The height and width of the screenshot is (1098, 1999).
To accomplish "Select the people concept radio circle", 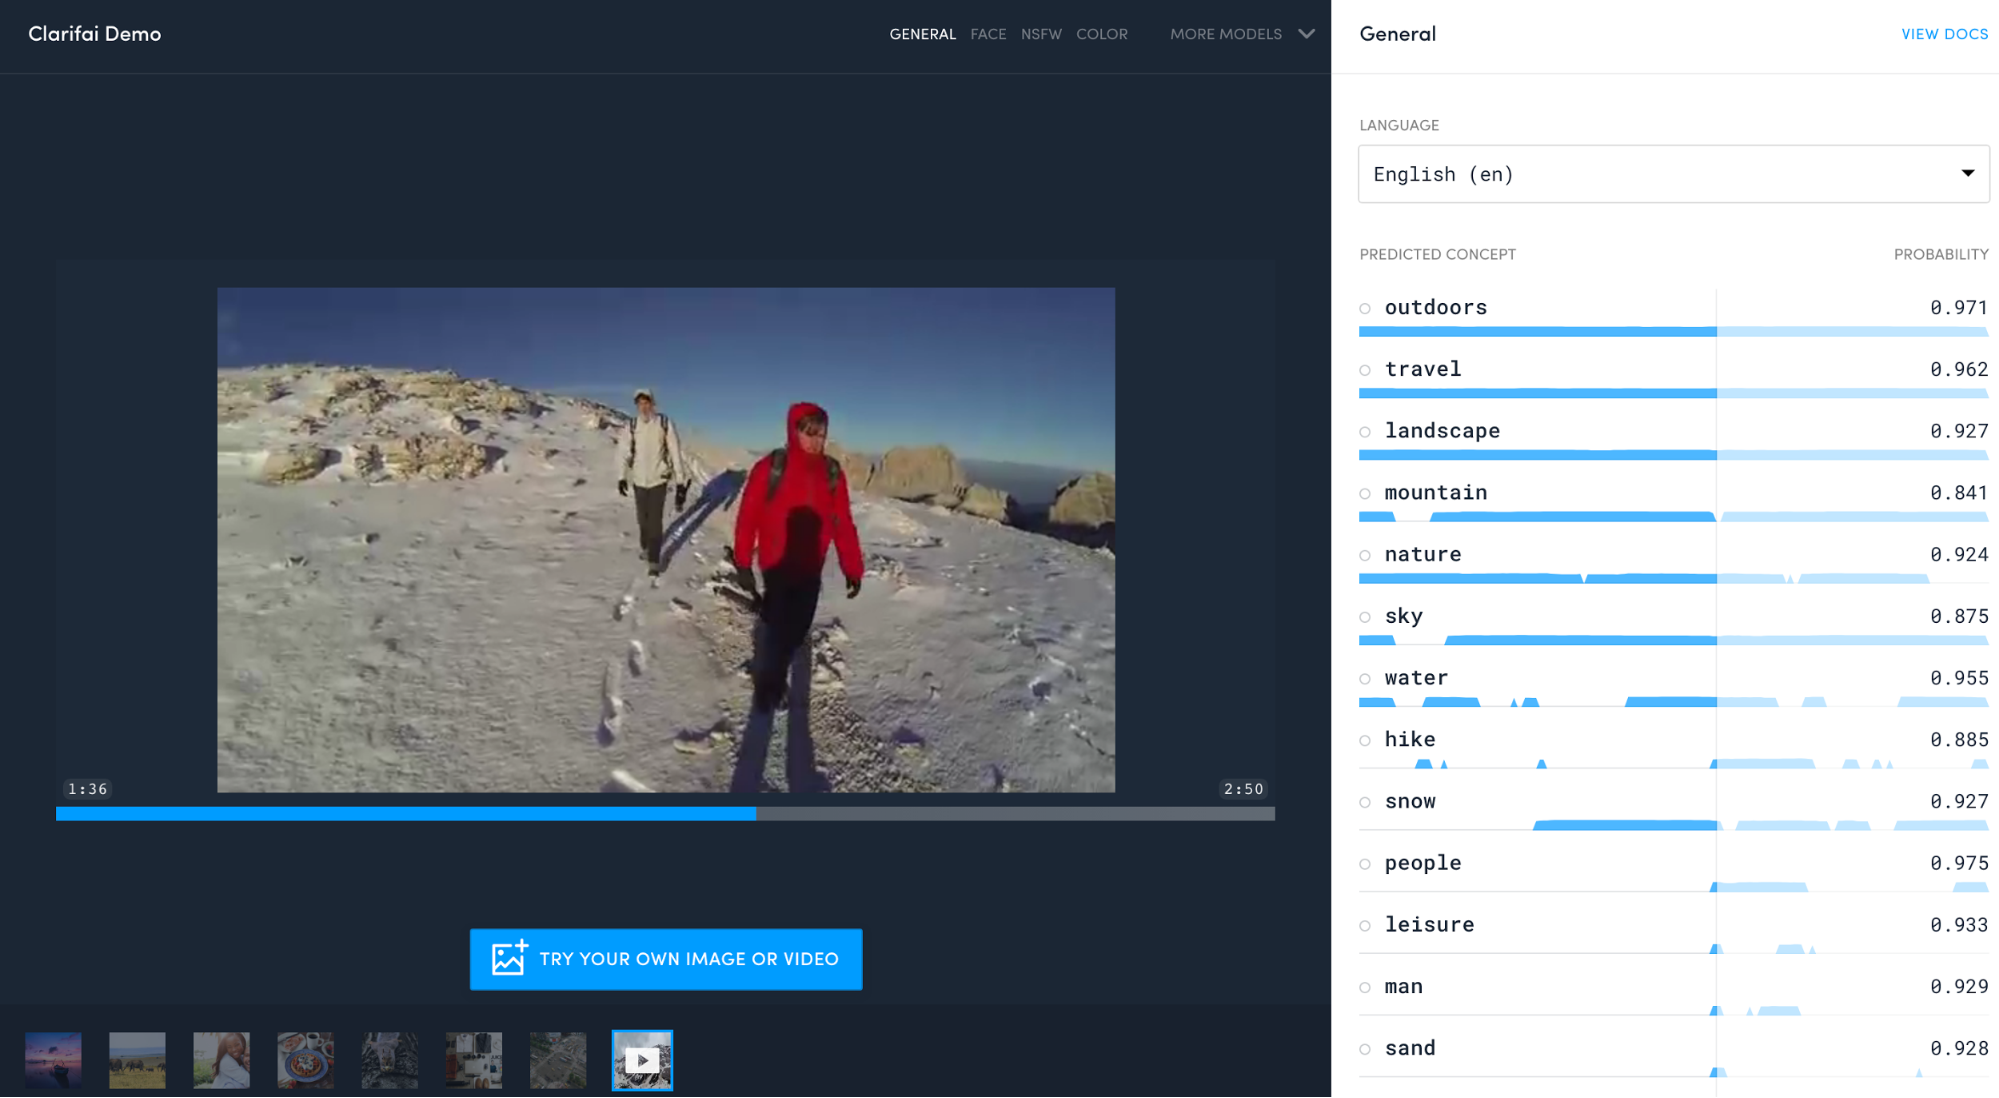I will pyautogui.click(x=1365, y=864).
